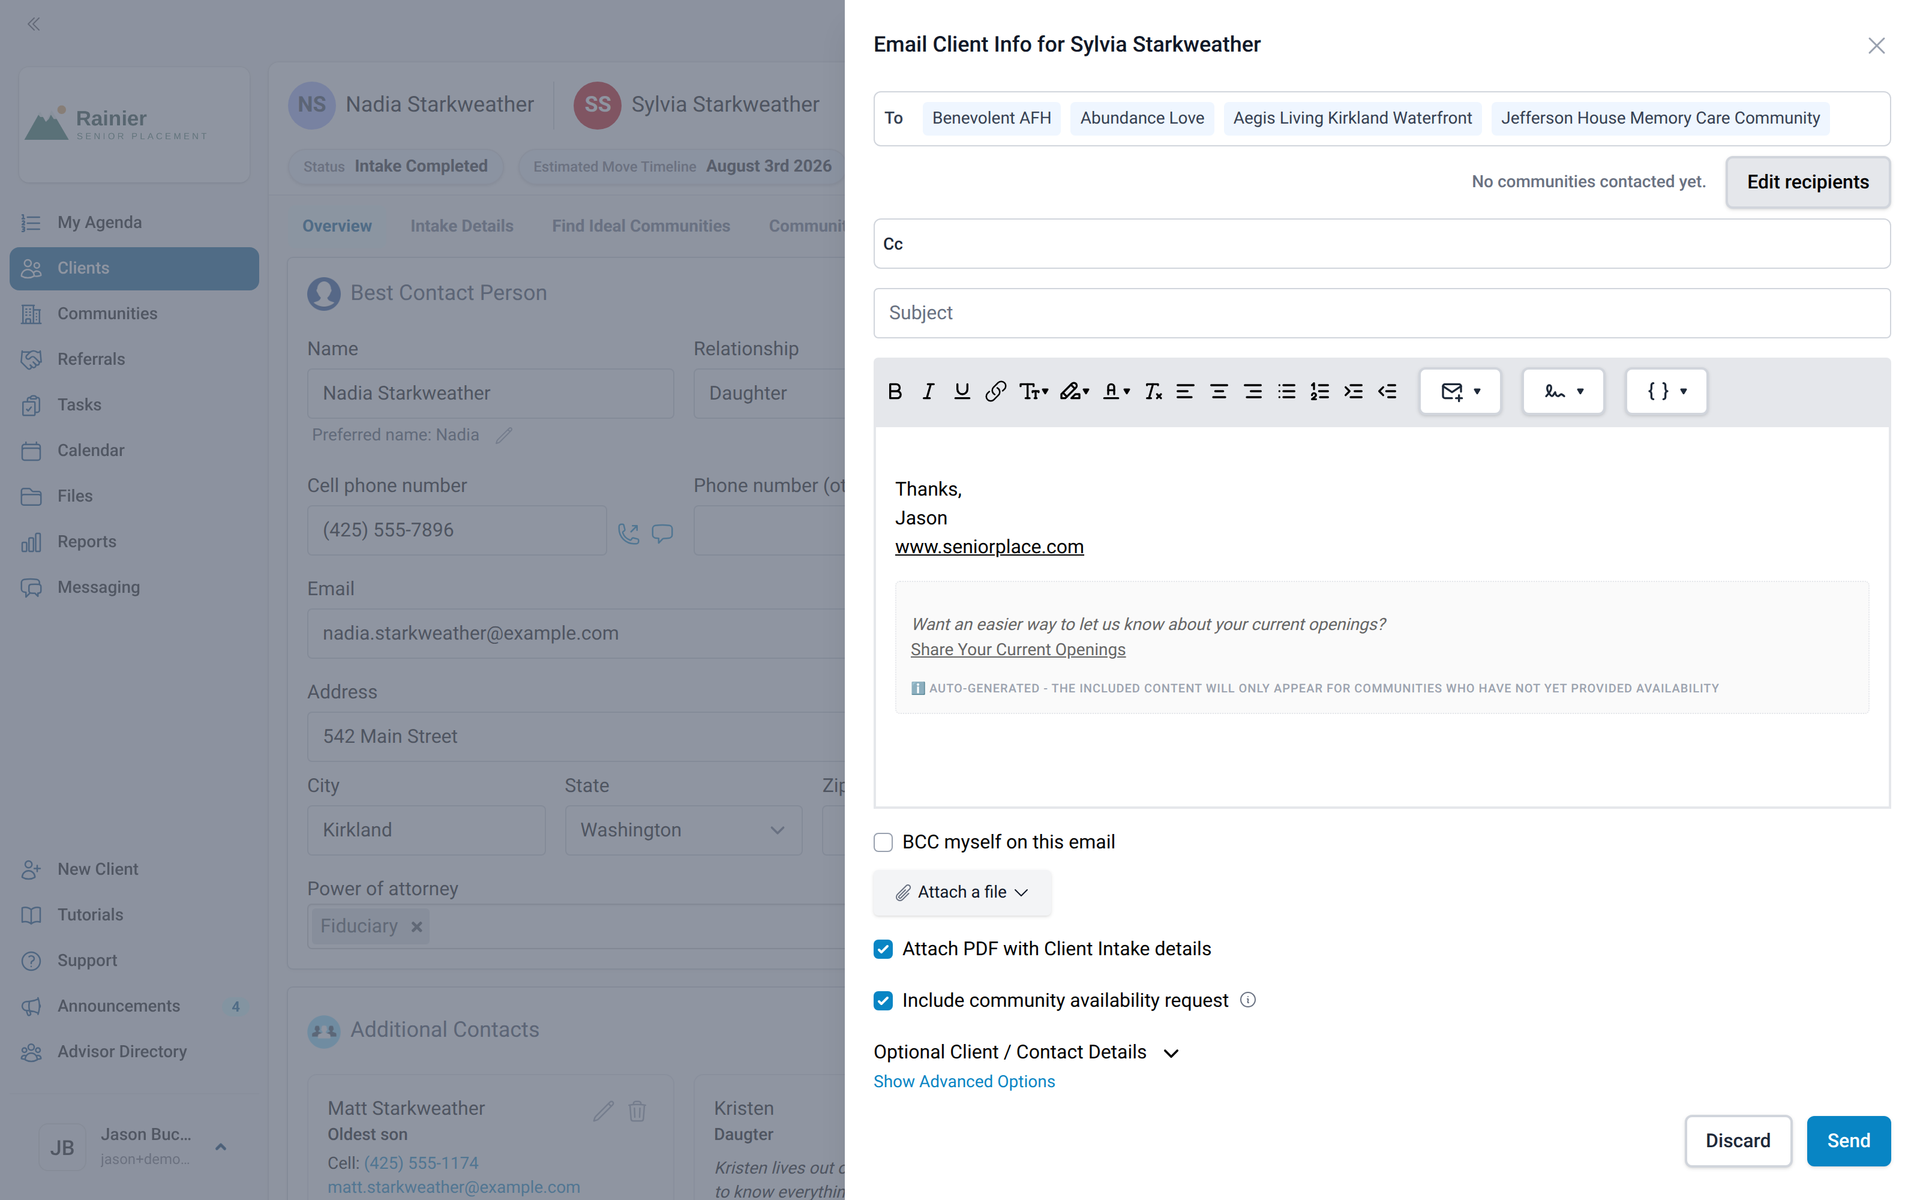Apply italic formatting in the editor toolbar

[x=928, y=392]
